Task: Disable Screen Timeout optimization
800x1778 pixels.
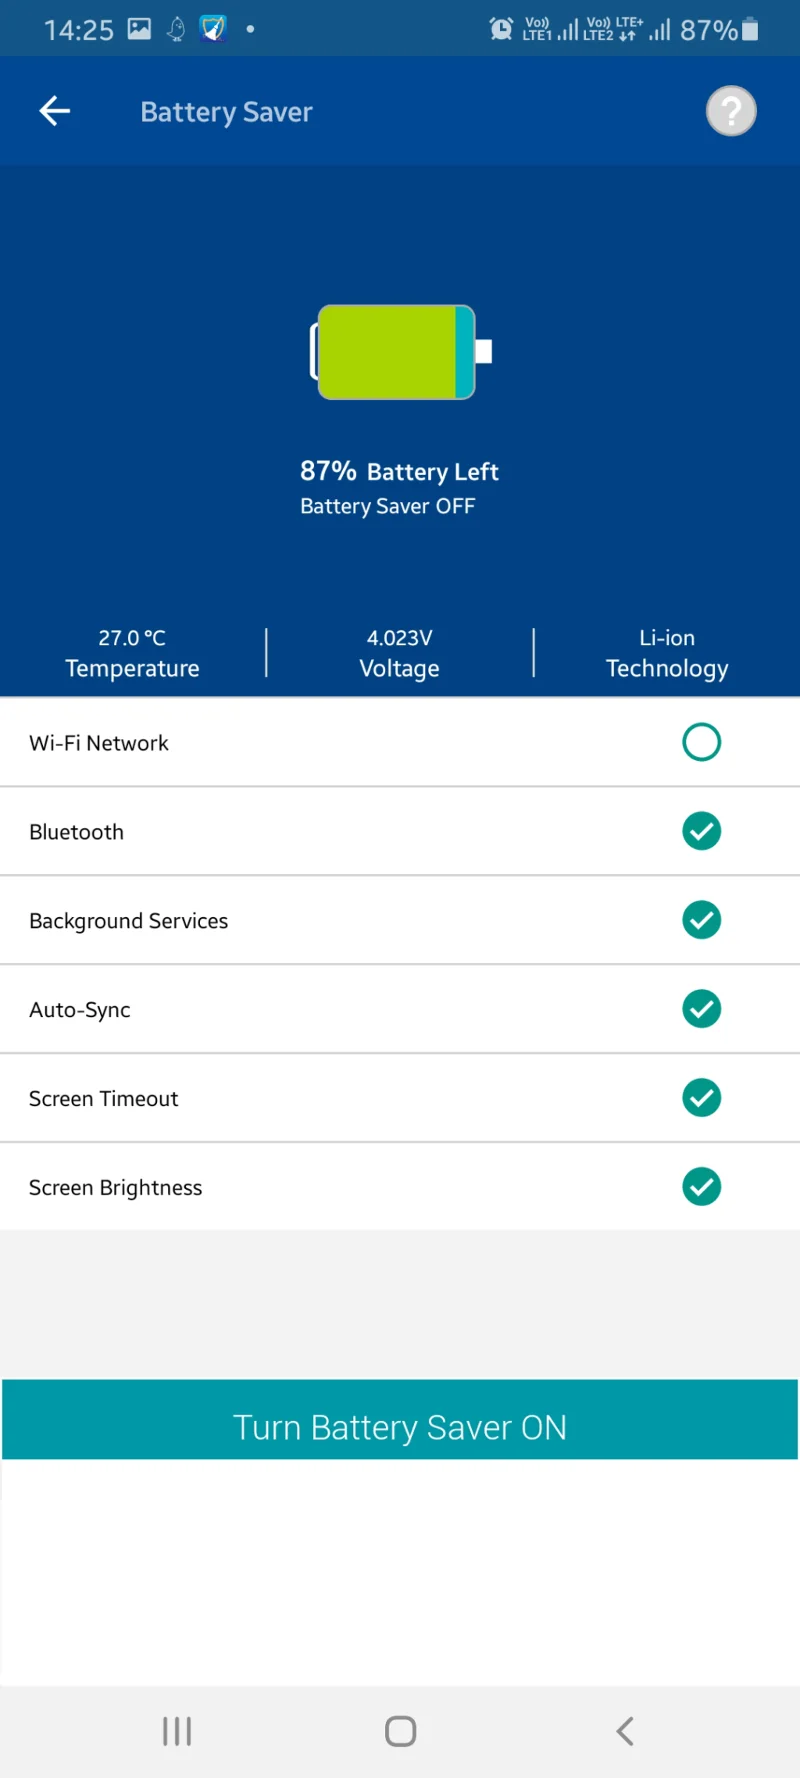Action: coord(701,1098)
